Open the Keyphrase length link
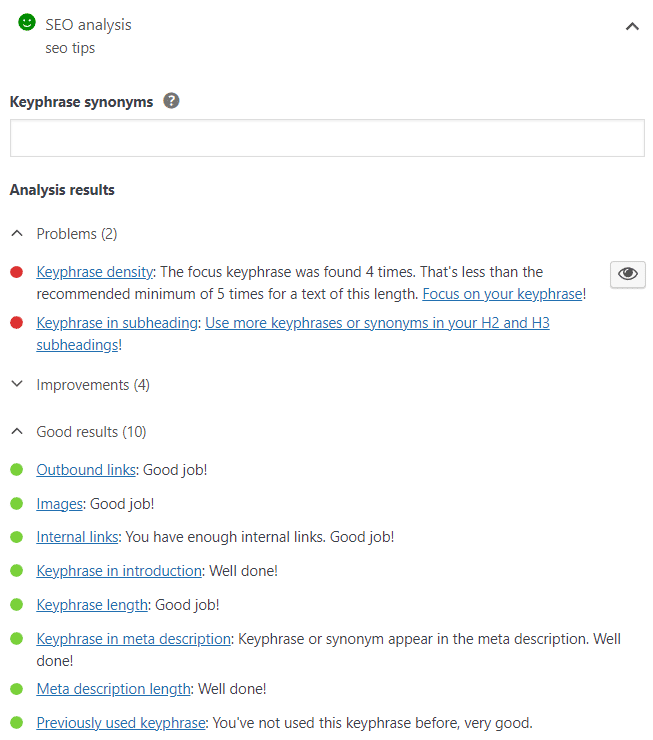653x740 pixels. [92, 605]
